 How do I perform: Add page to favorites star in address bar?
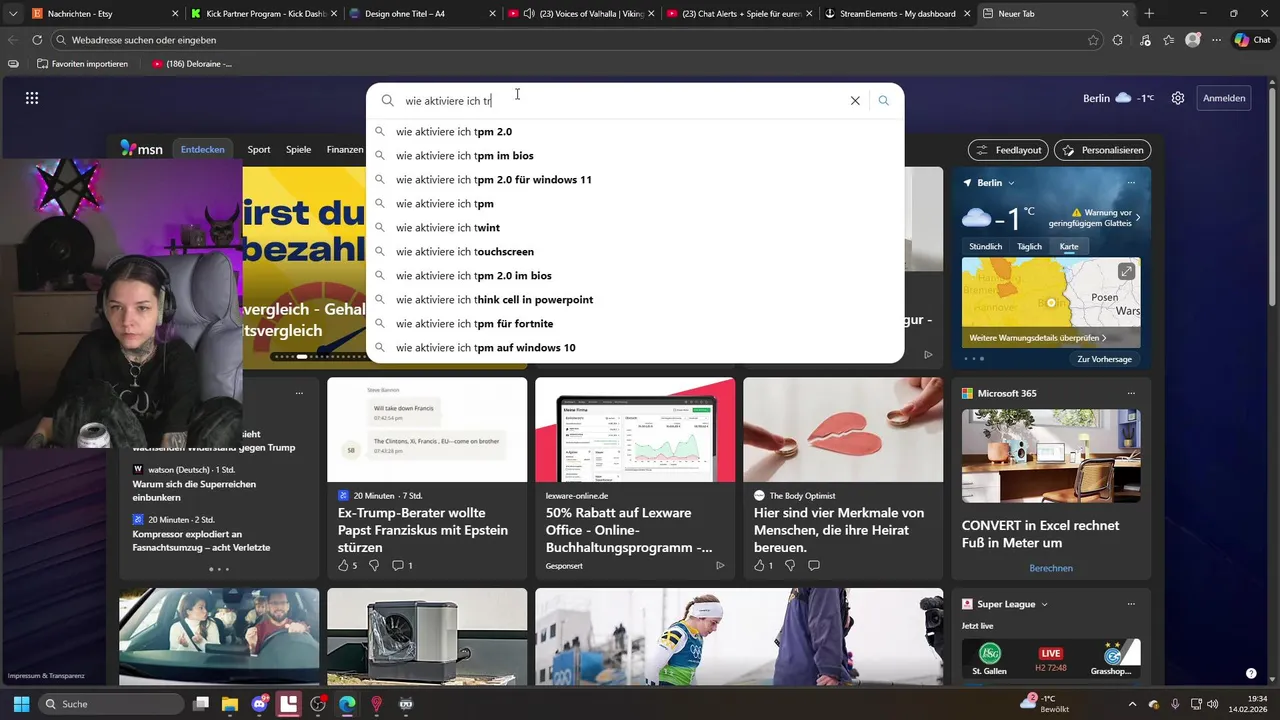coord(1093,40)
